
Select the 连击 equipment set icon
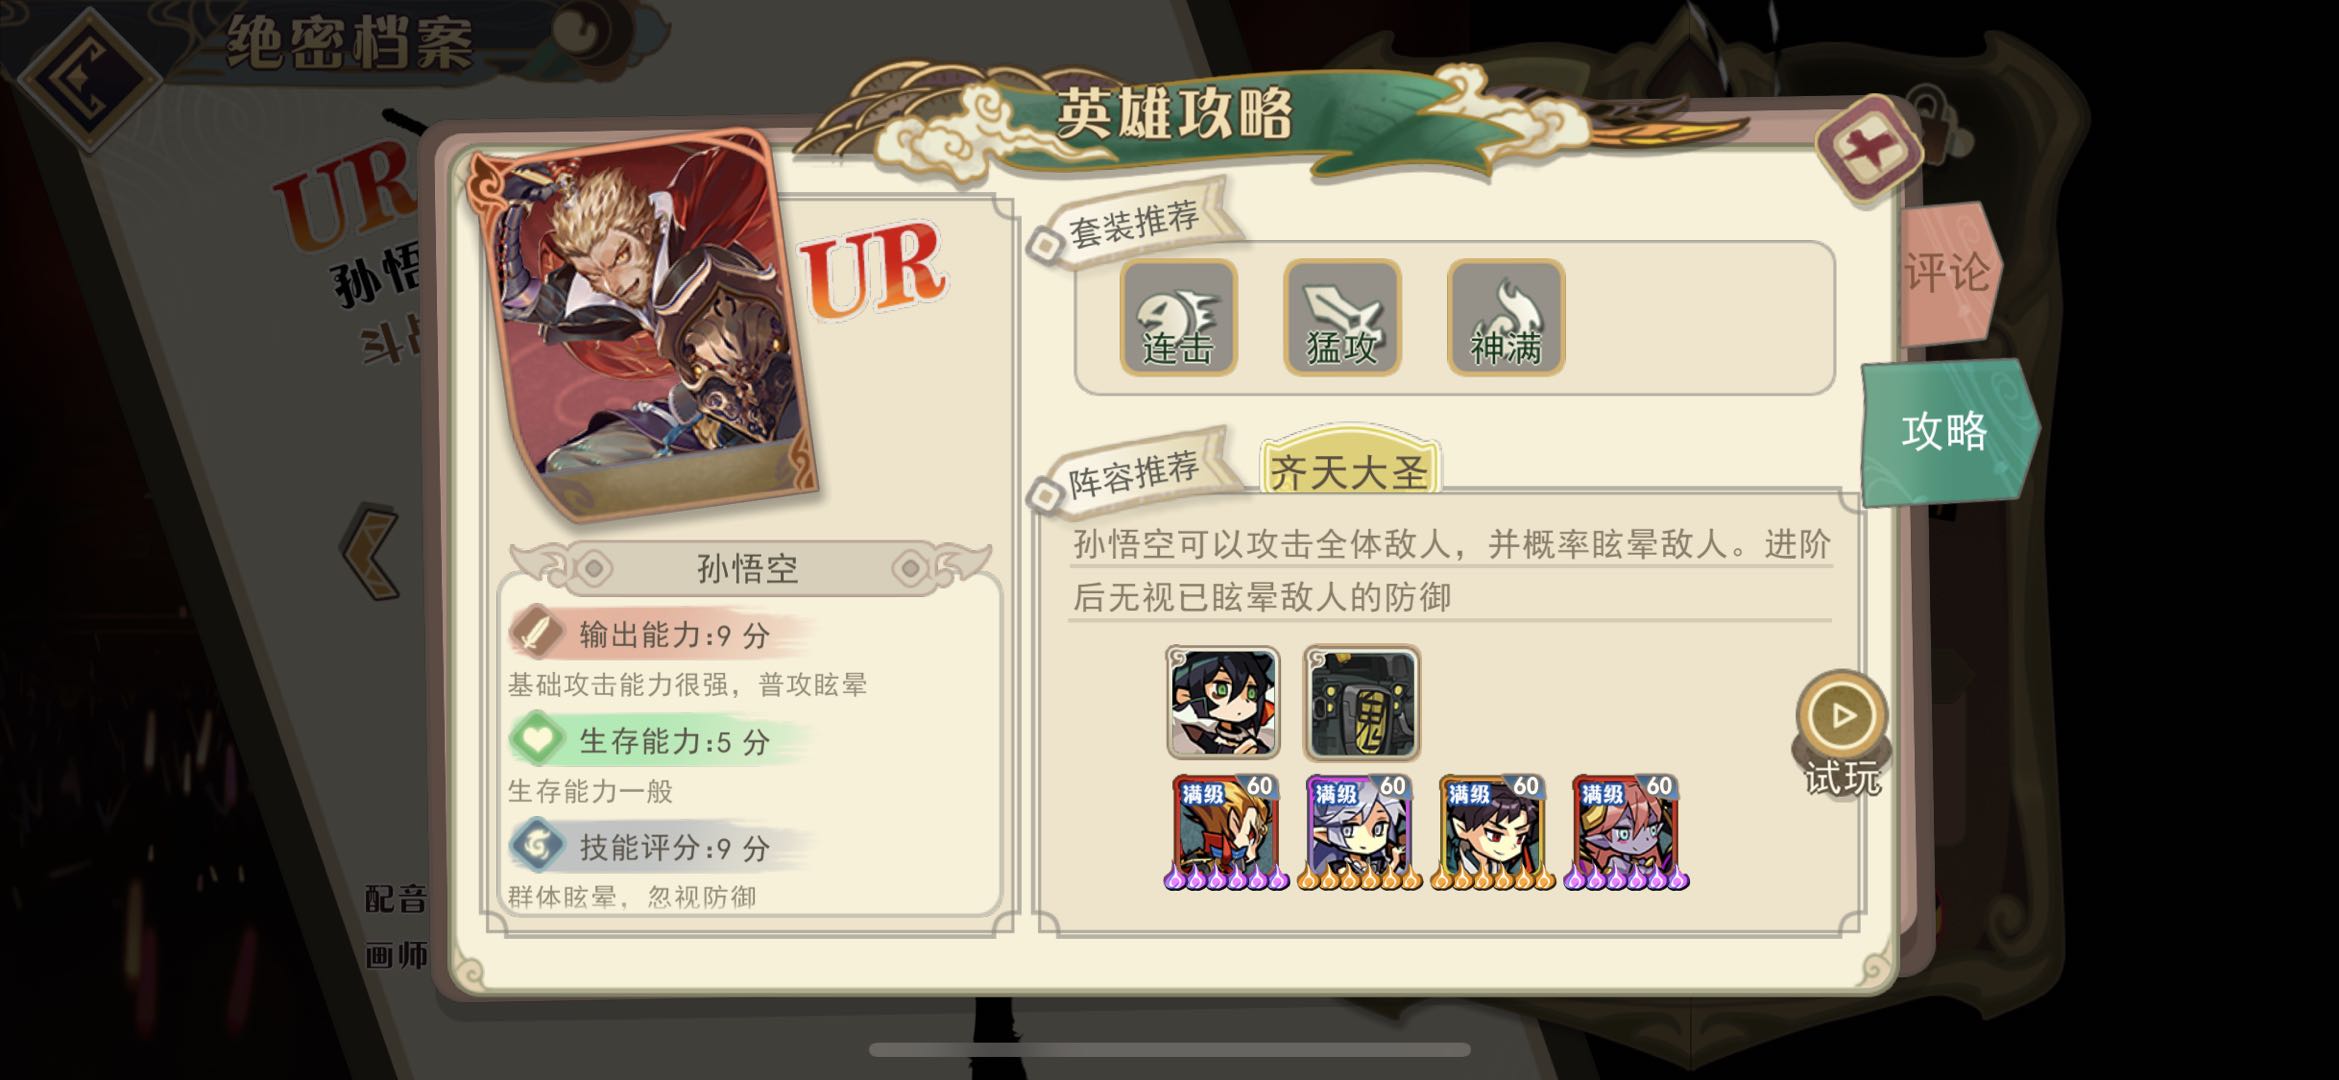(x=1178, y=317)
